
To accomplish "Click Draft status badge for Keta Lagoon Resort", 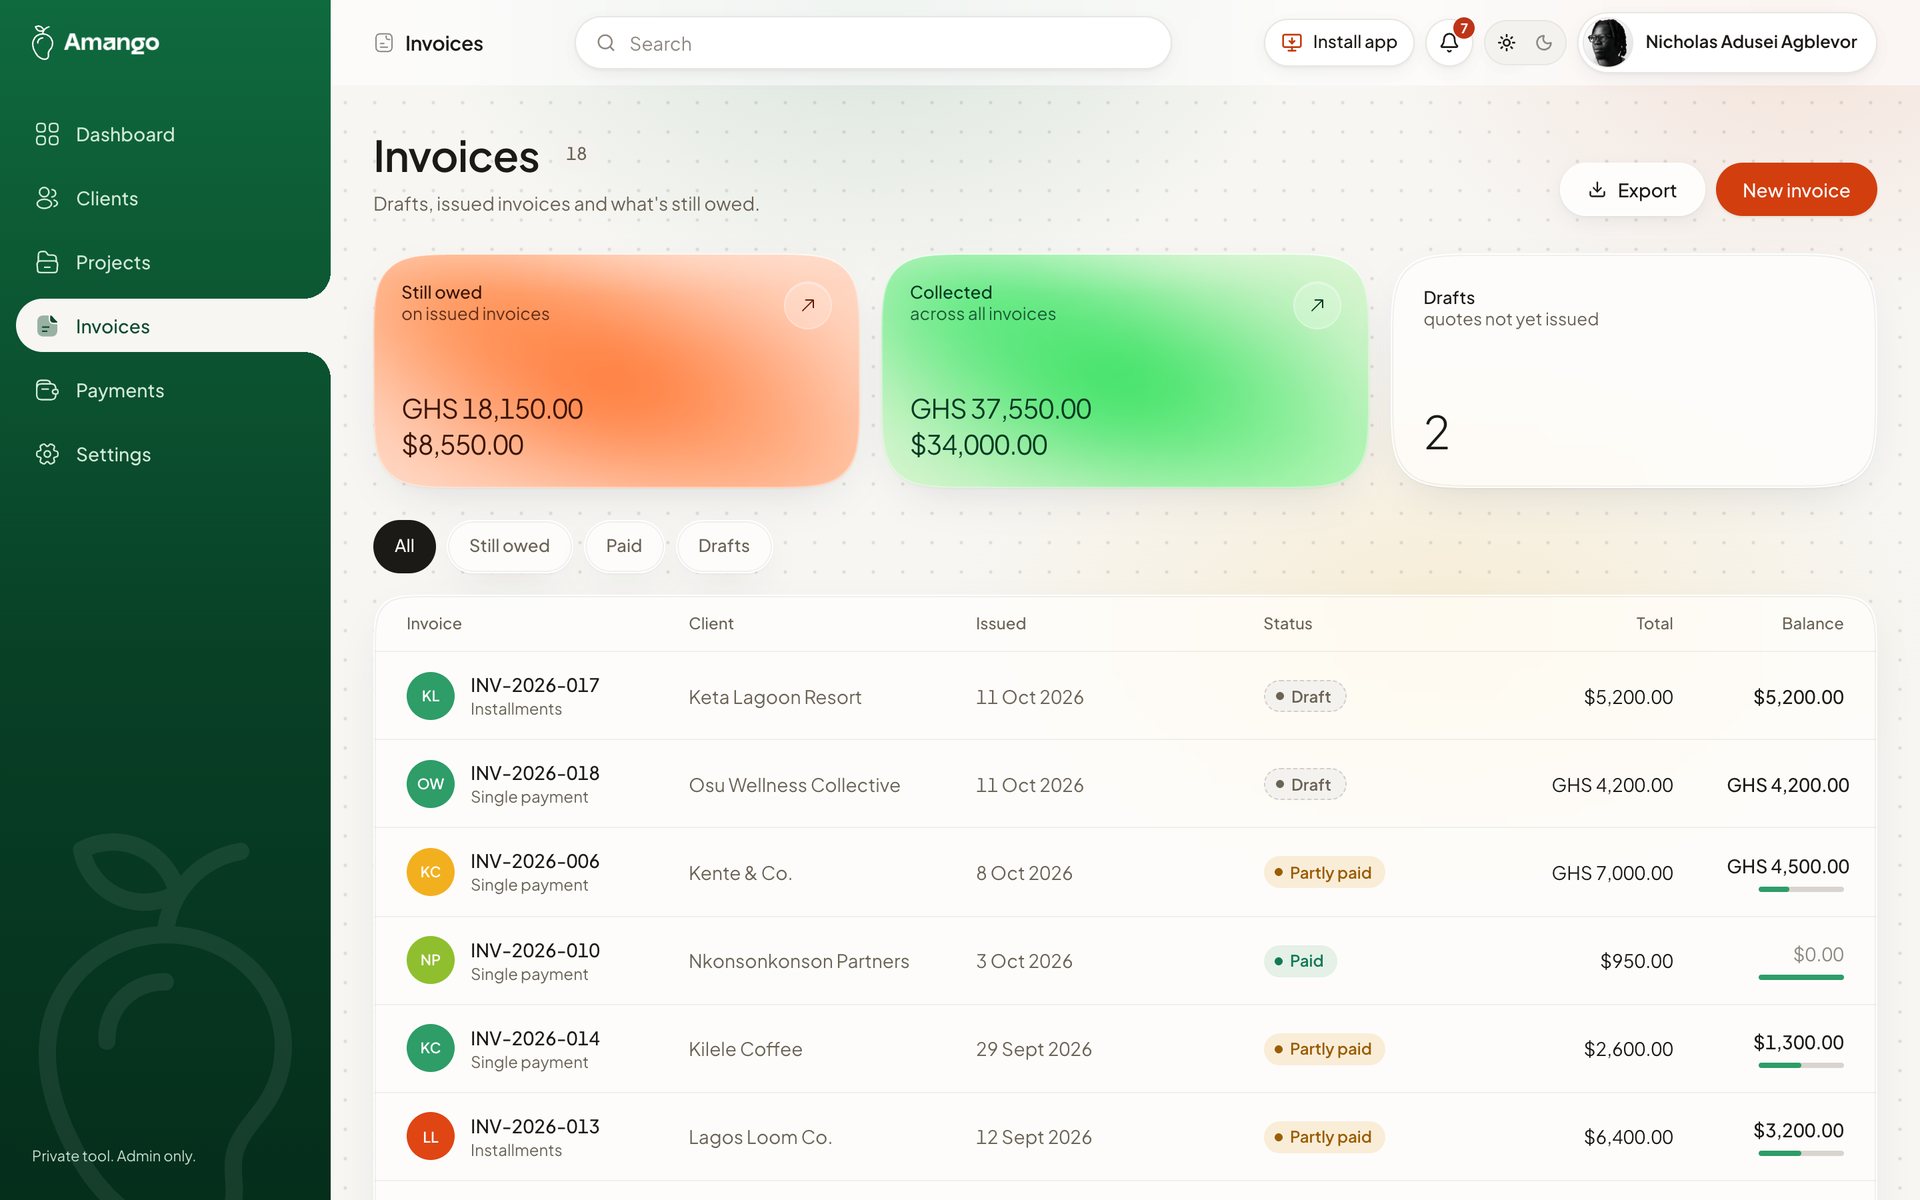I will point(1304,696).
